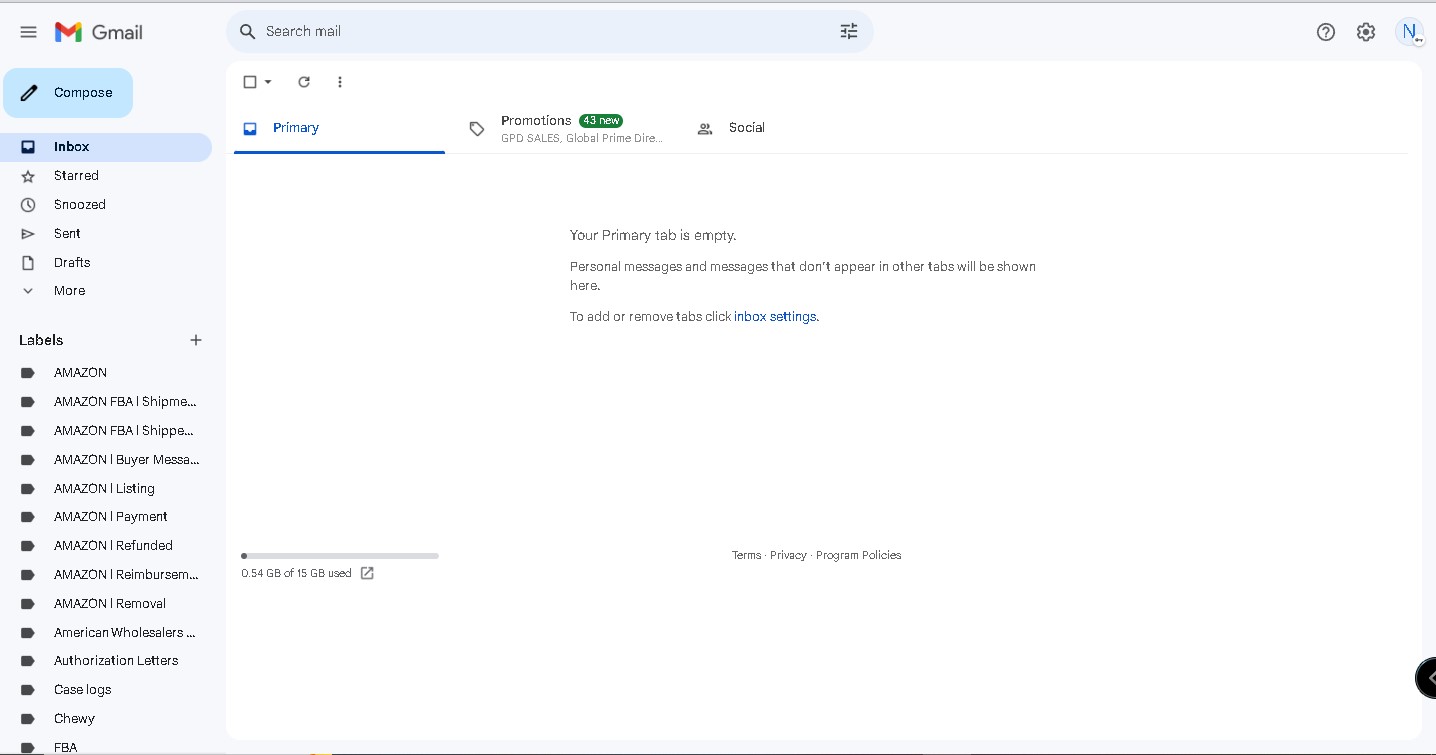
Task: Show the side panel arrow button
Action: tap(1426, 678)
